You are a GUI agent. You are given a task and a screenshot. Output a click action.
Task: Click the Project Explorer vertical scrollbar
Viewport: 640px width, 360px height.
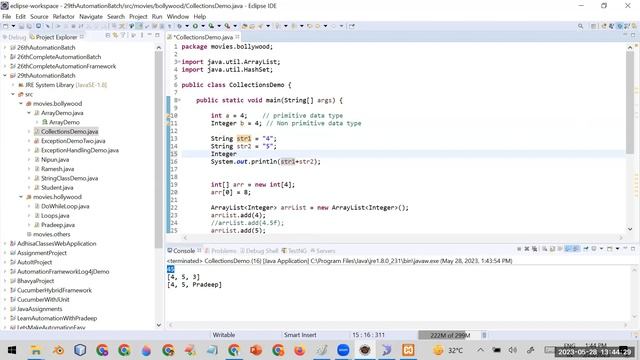click(x=159, y=149)
